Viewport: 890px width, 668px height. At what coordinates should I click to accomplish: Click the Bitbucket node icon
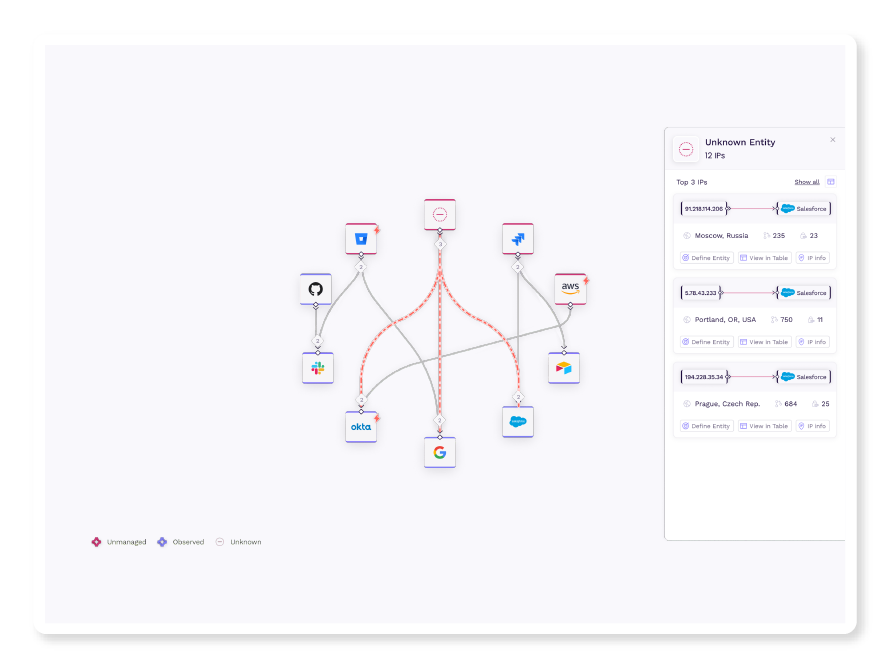pyautogui.click(x=361, y=239)
